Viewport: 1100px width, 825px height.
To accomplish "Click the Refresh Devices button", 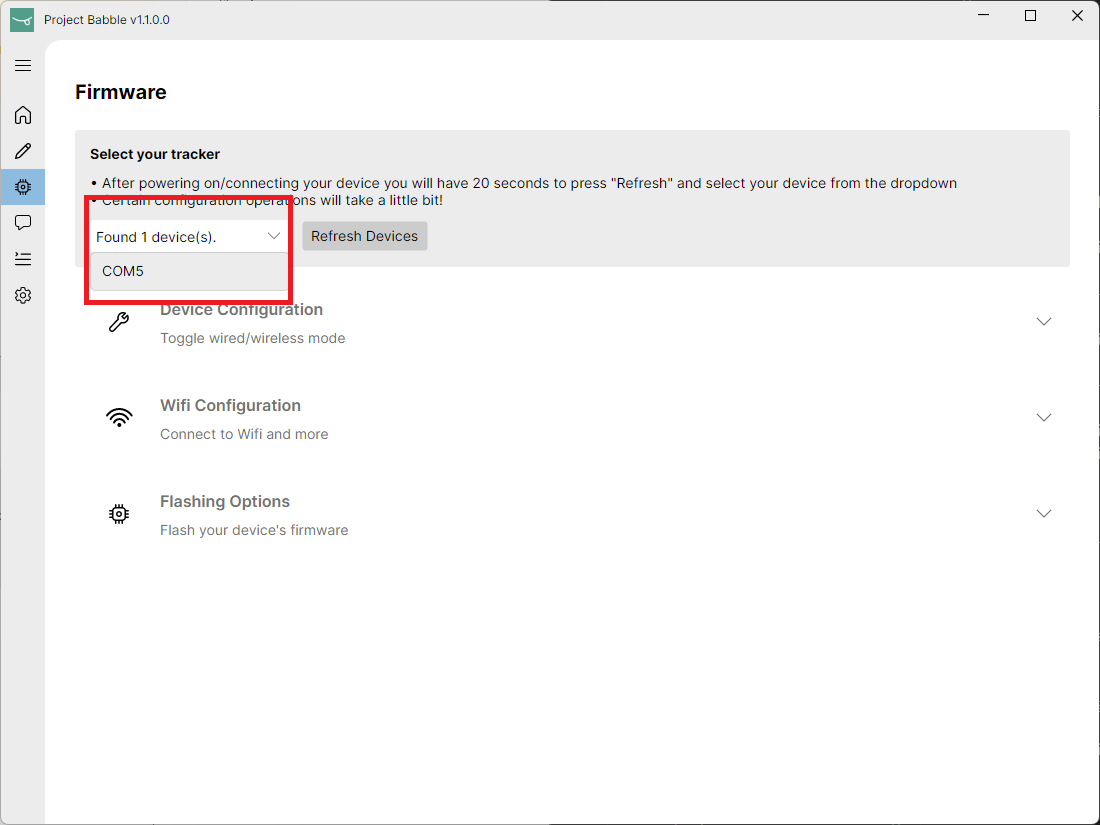I will click(365, 236).
